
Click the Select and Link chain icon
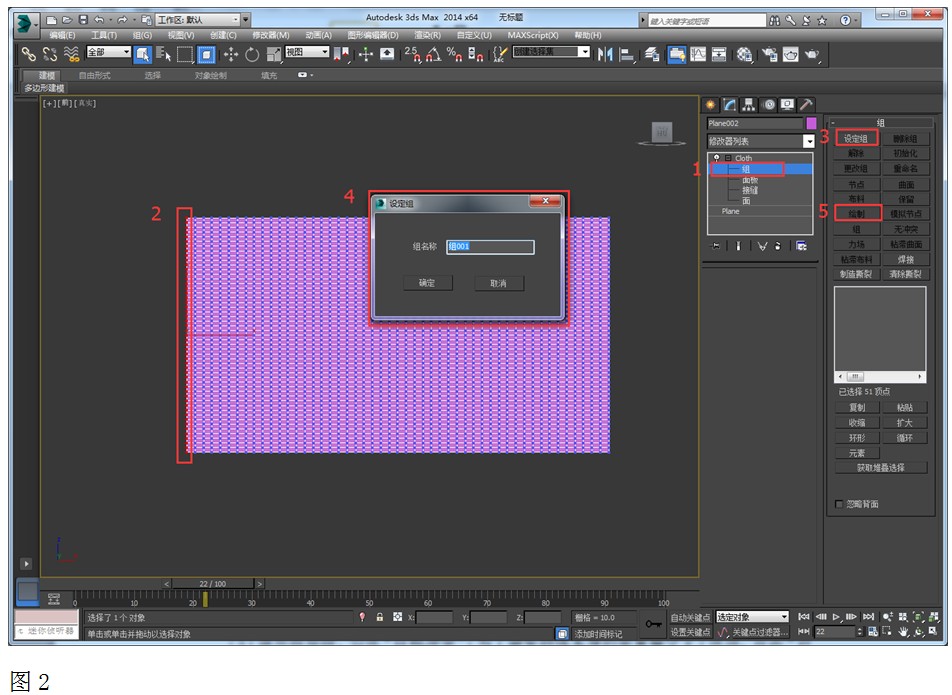[28, 55]
